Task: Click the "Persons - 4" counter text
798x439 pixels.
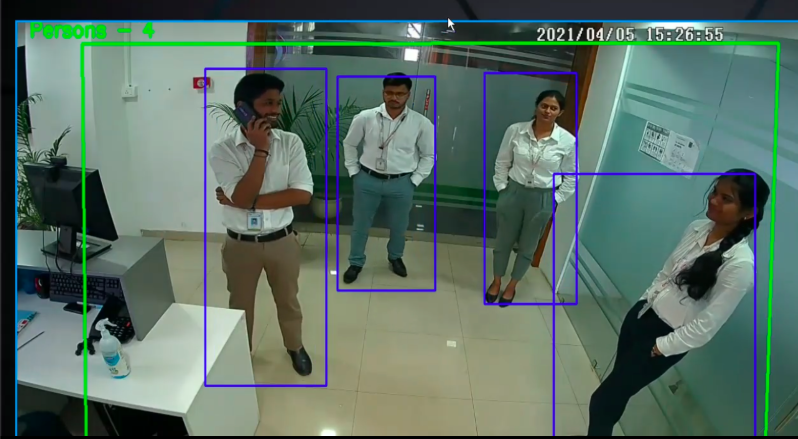Action: point(92,31)
